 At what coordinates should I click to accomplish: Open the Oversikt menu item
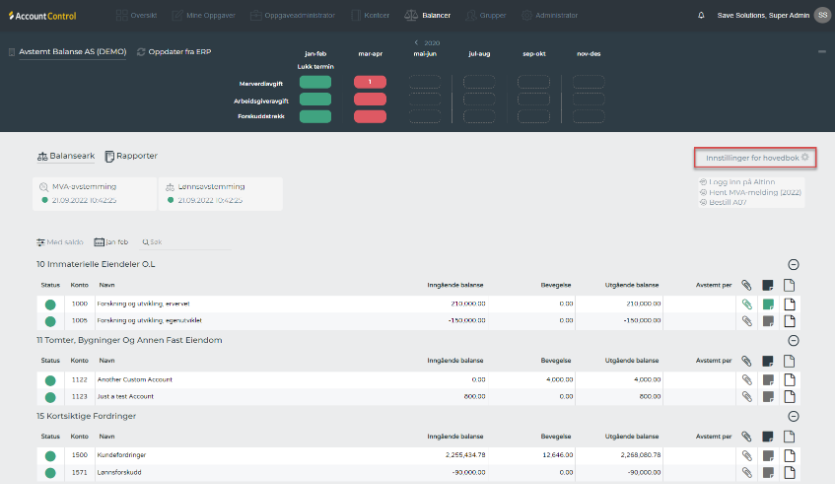coord(136,15)
